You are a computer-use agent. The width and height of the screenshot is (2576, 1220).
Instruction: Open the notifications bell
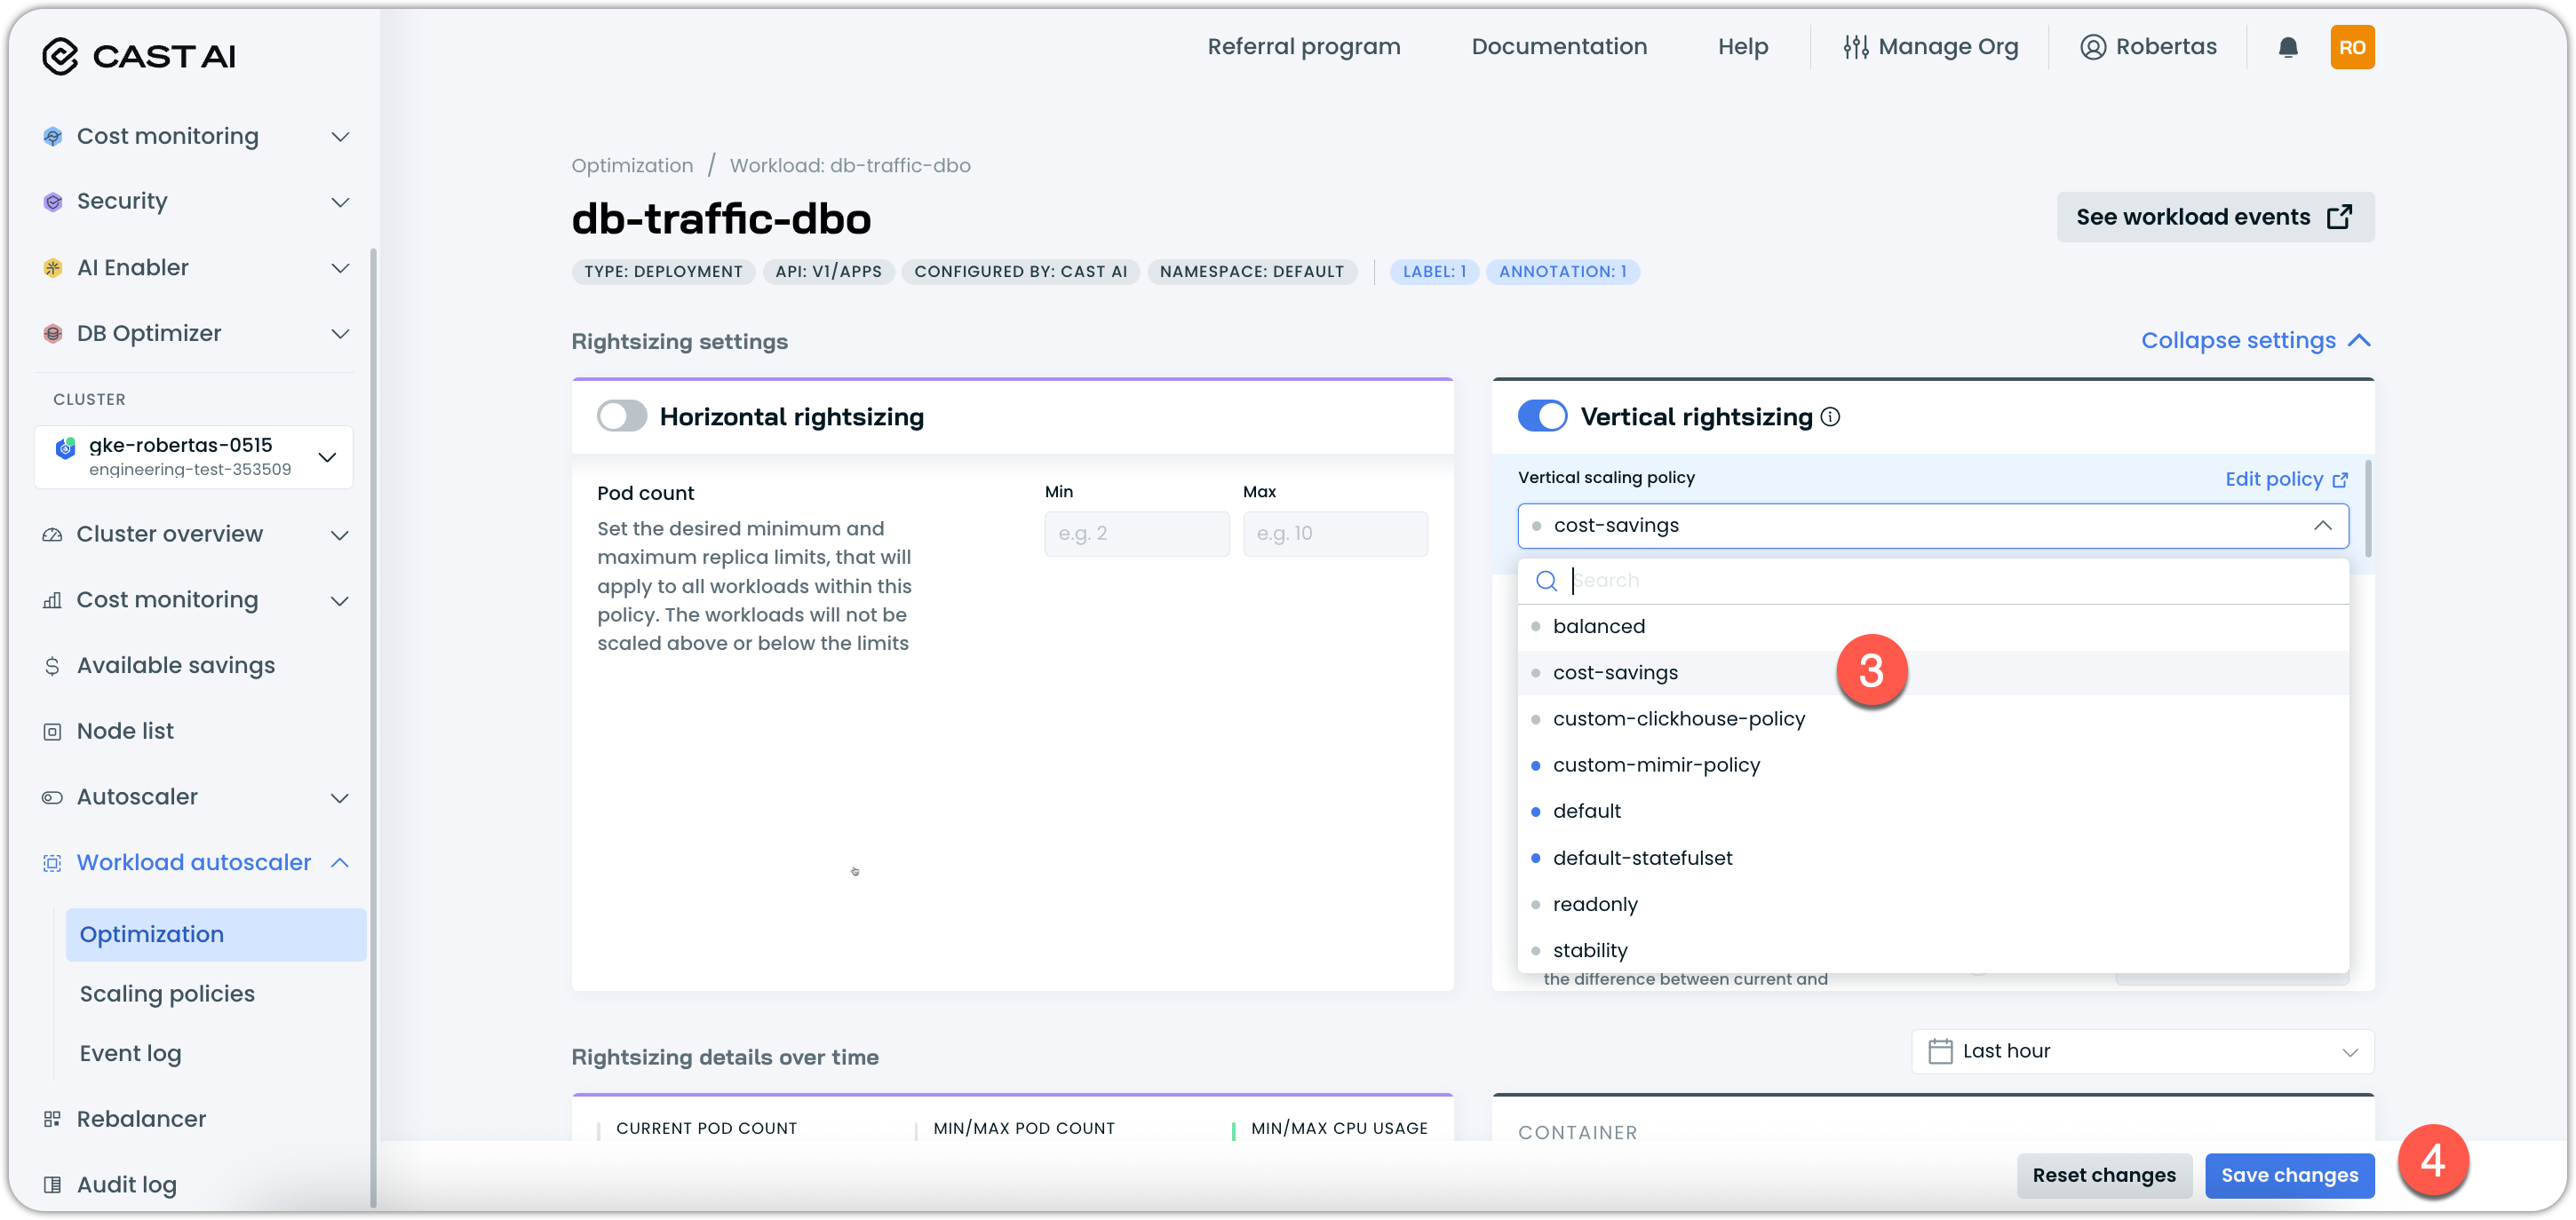tap(2287, 47)
